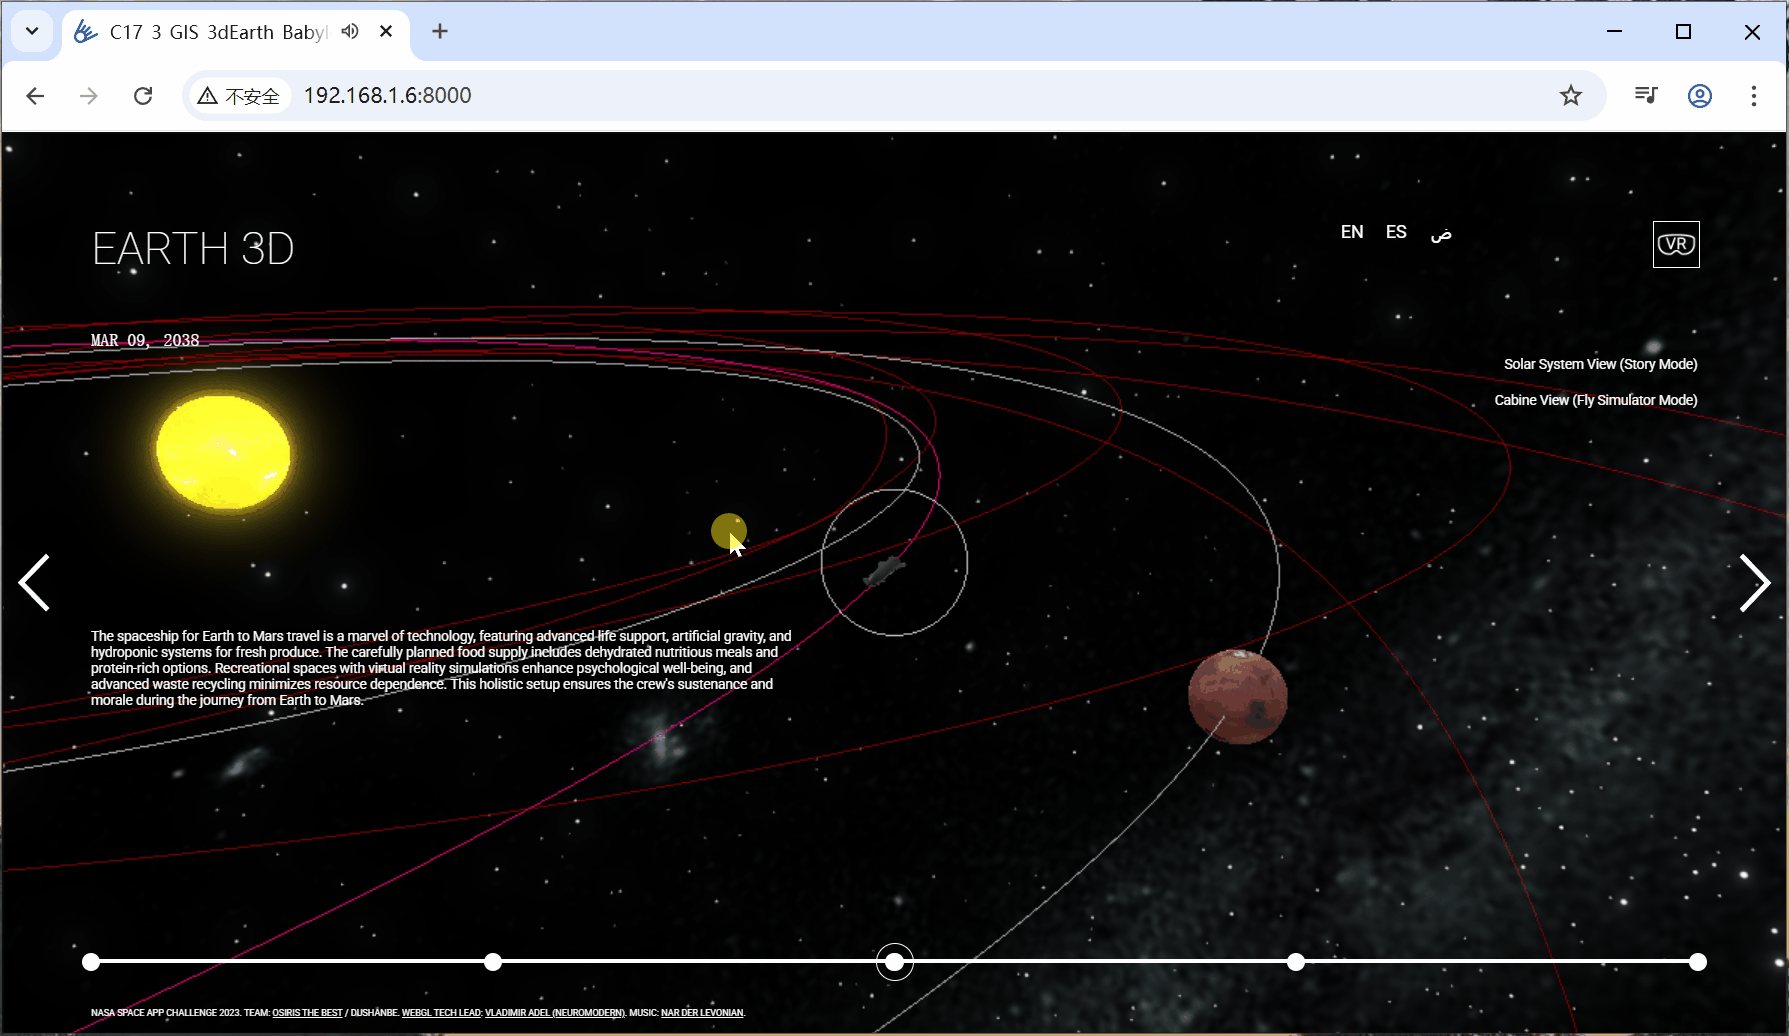Jump to second timeline point
This screenshot has height=1036, width=1789.
coord(493,962)
